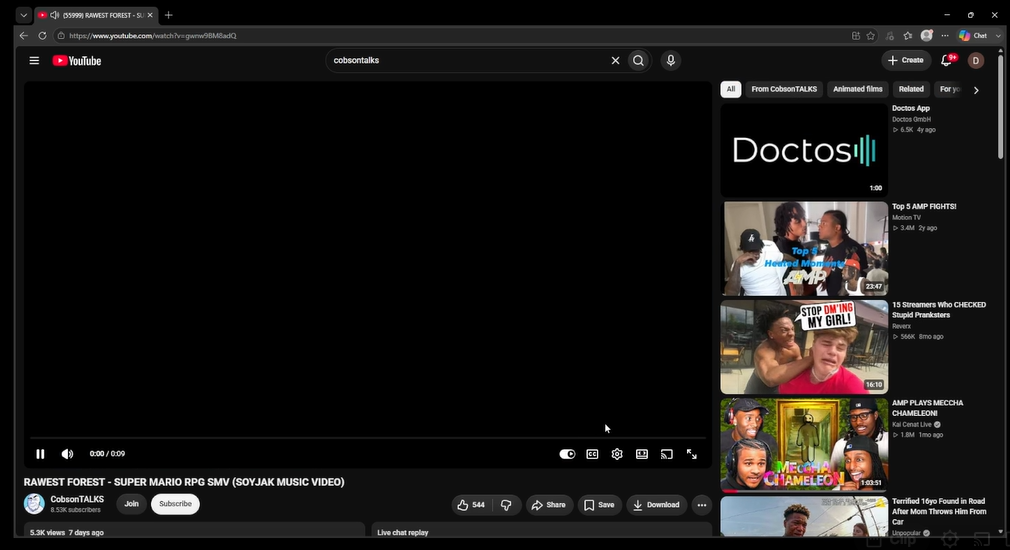Open the Kai Cenat Live channel link

[911, 424]
